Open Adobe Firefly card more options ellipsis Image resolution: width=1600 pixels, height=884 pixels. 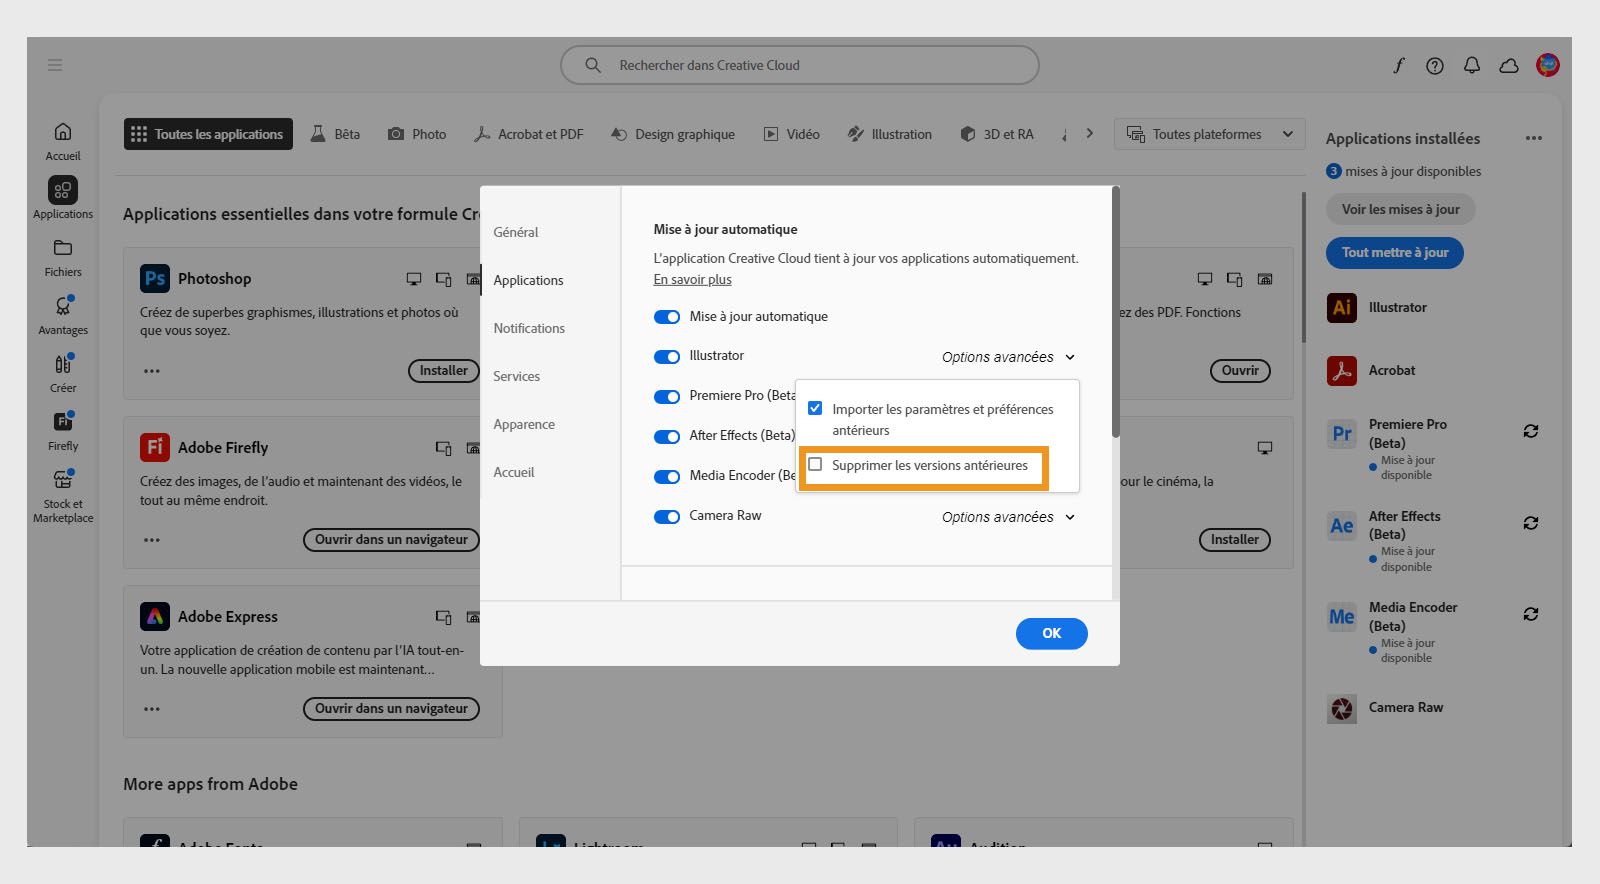152,540
